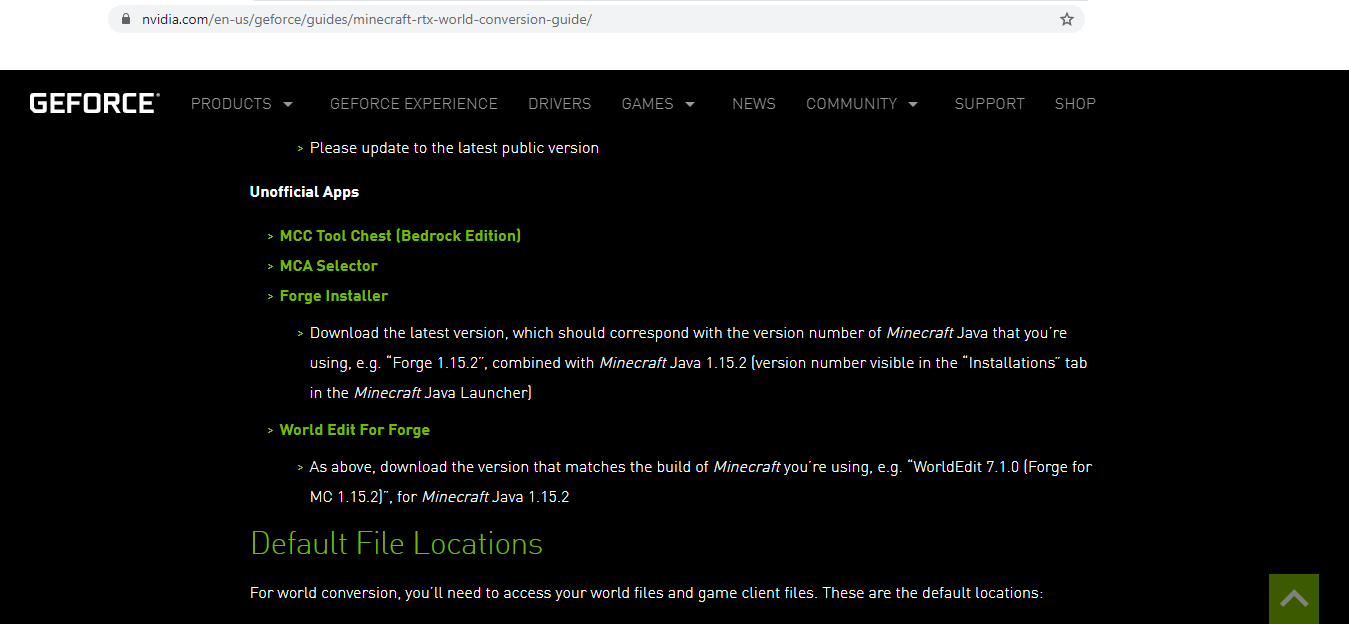Open the MCA Selector link

(x=329, y=266)
